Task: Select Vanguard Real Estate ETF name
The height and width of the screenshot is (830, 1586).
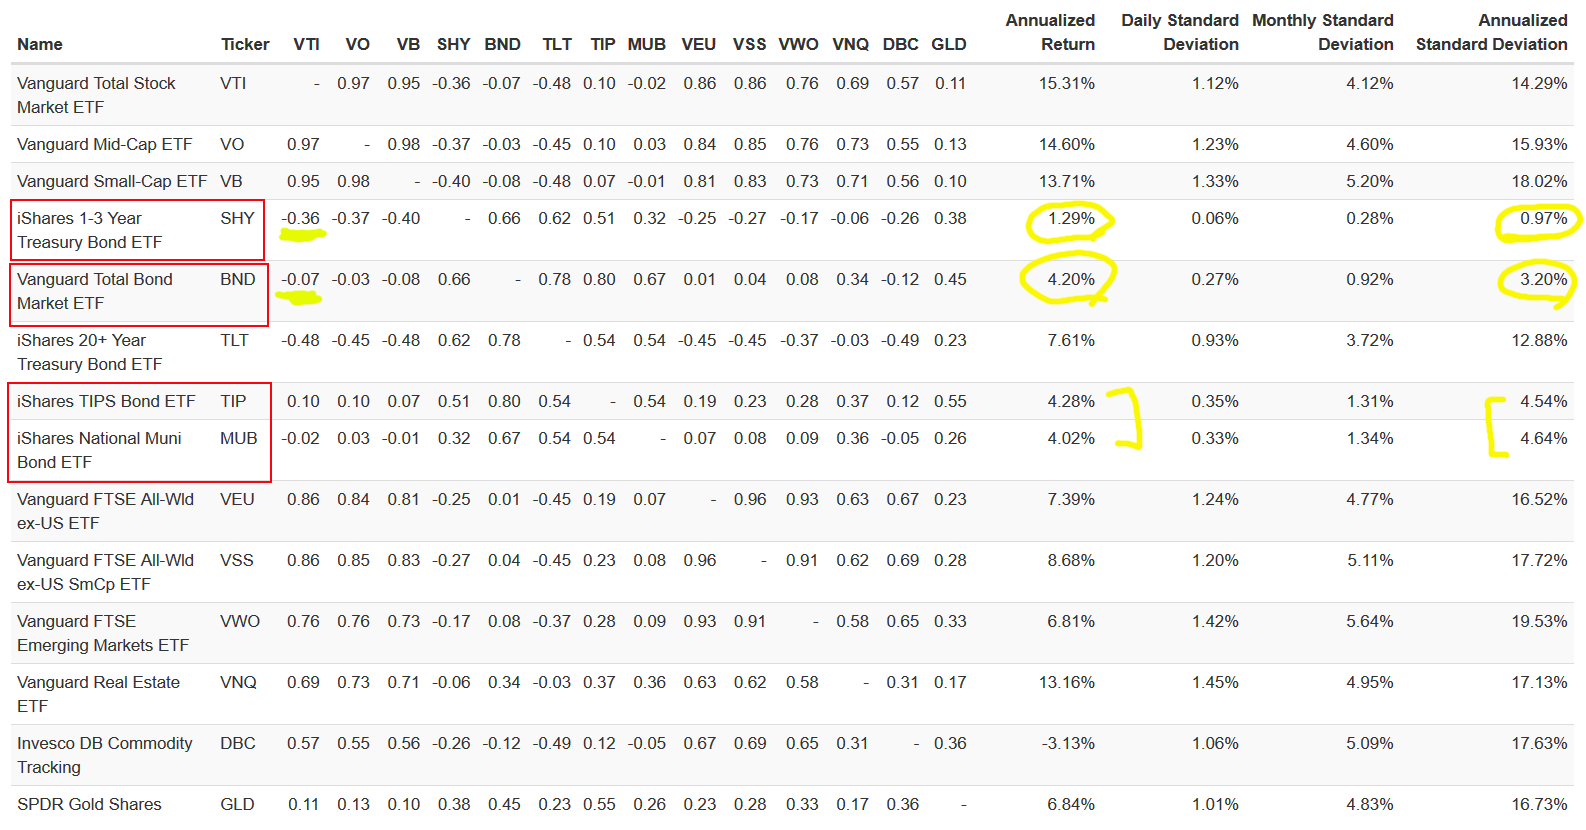Action: (98, 694)
